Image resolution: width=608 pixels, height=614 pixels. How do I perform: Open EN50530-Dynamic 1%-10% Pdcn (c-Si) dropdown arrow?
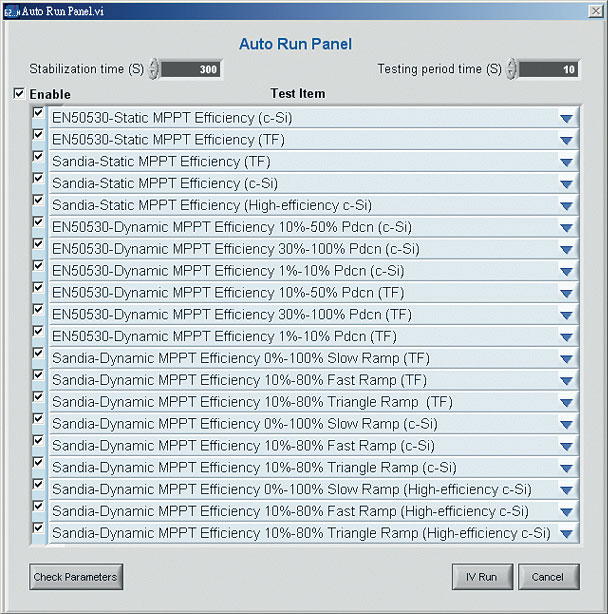[567, 272]
